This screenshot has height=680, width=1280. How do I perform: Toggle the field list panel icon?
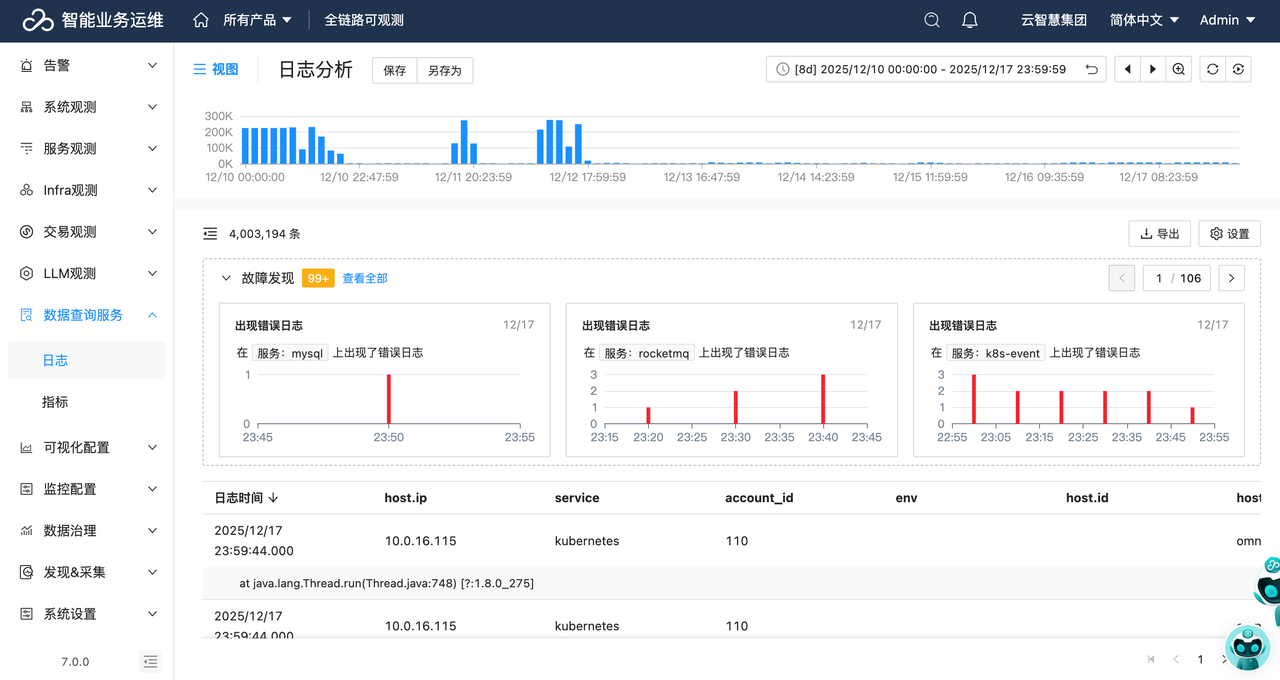(x=210, y=234)
